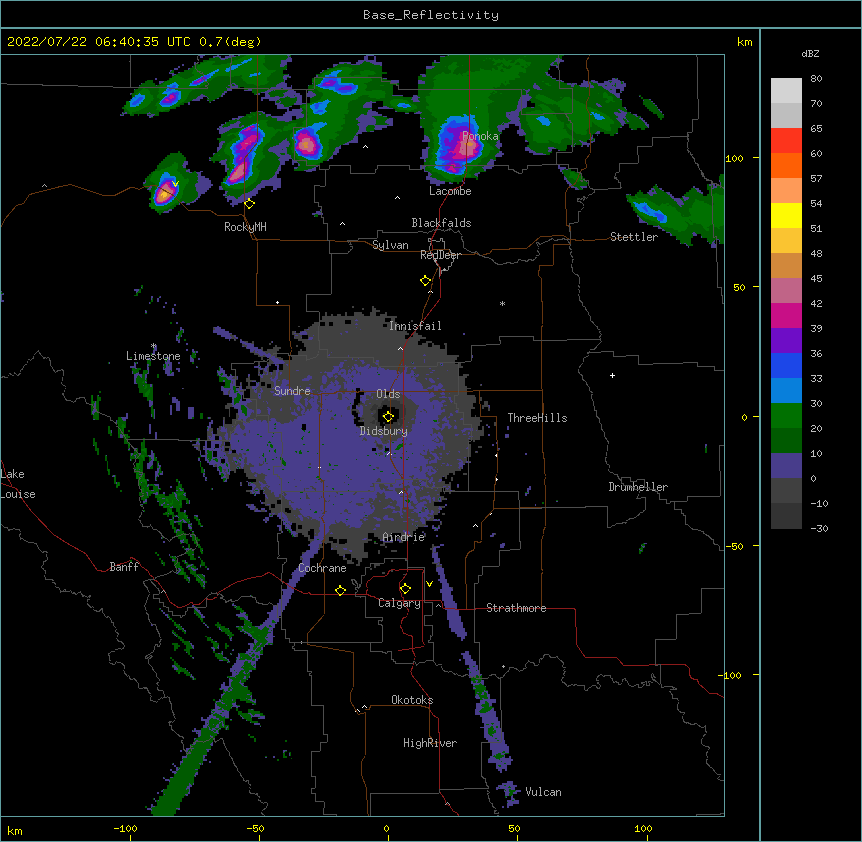Click the yellow diamond marker below Cochrane
Image resolution: width=862 pixels, height=842 pixels.
pyautogui.click(x=340, y=590)
